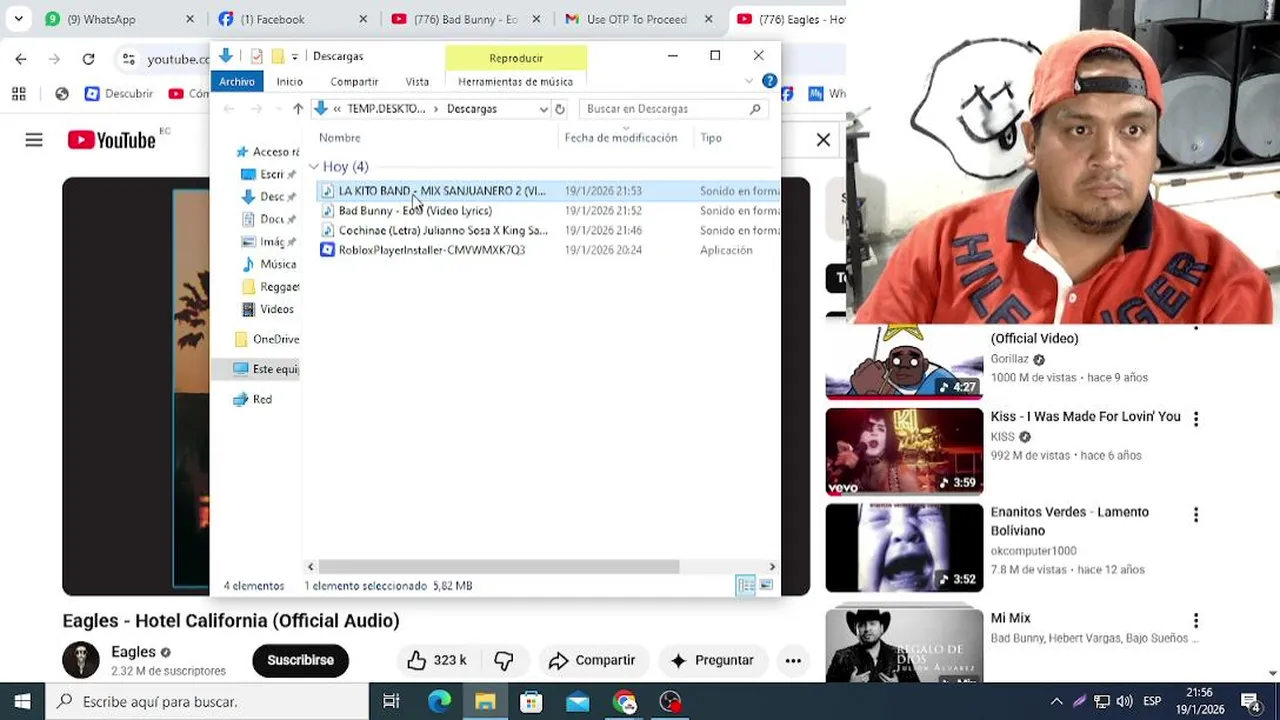Image resolution: width=1280 pixels, height=720 pixels.
Task: Switch to Vista ribbon tab
Action: (x=417, y=82)
